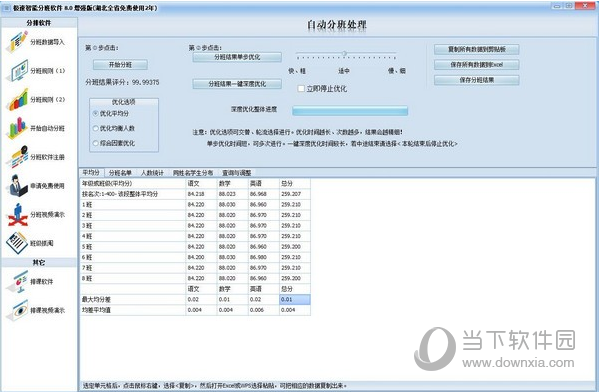Collapse the 分班软件 sidebar group header

tap(39, 23)
